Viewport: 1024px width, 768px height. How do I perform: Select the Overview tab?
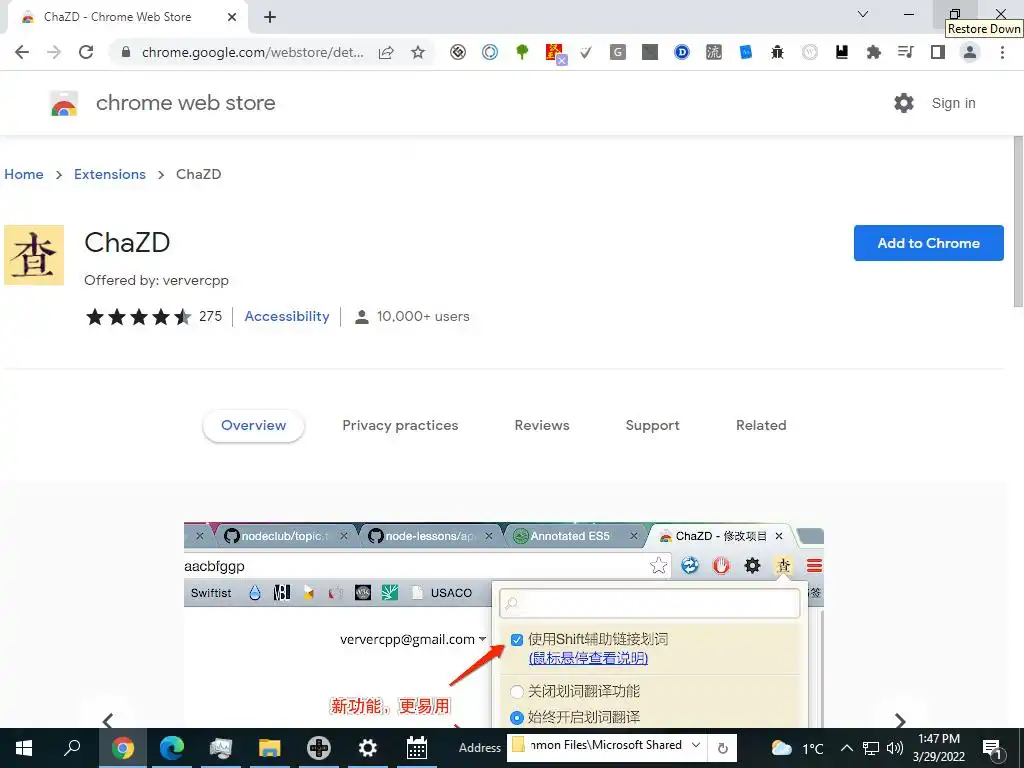[x=253, y=425]
